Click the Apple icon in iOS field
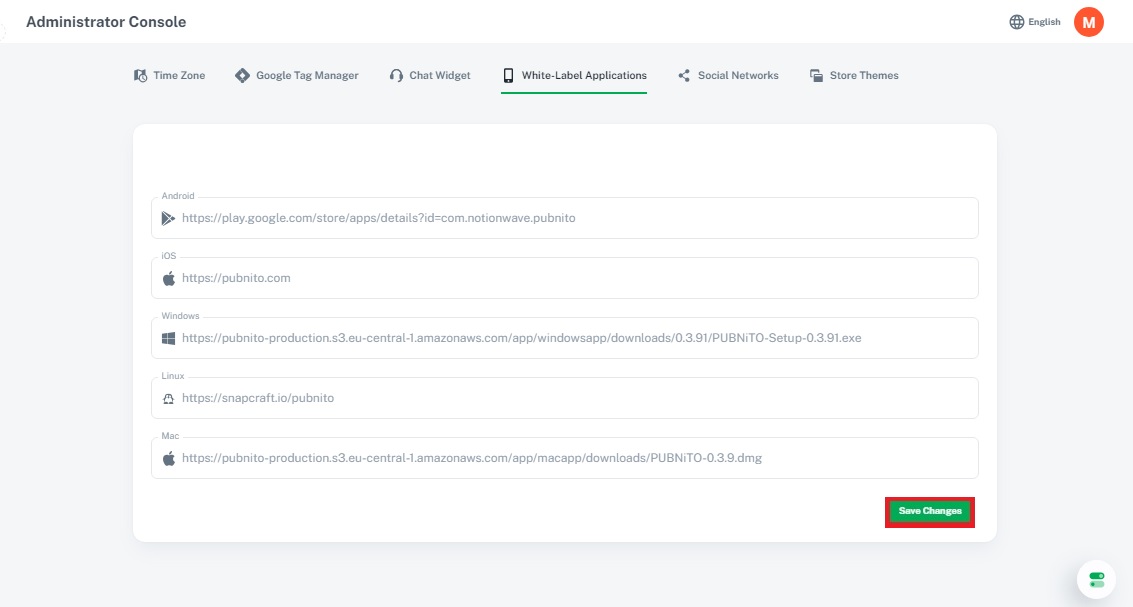The image size is (1133, 607). [x=168, y=278]
